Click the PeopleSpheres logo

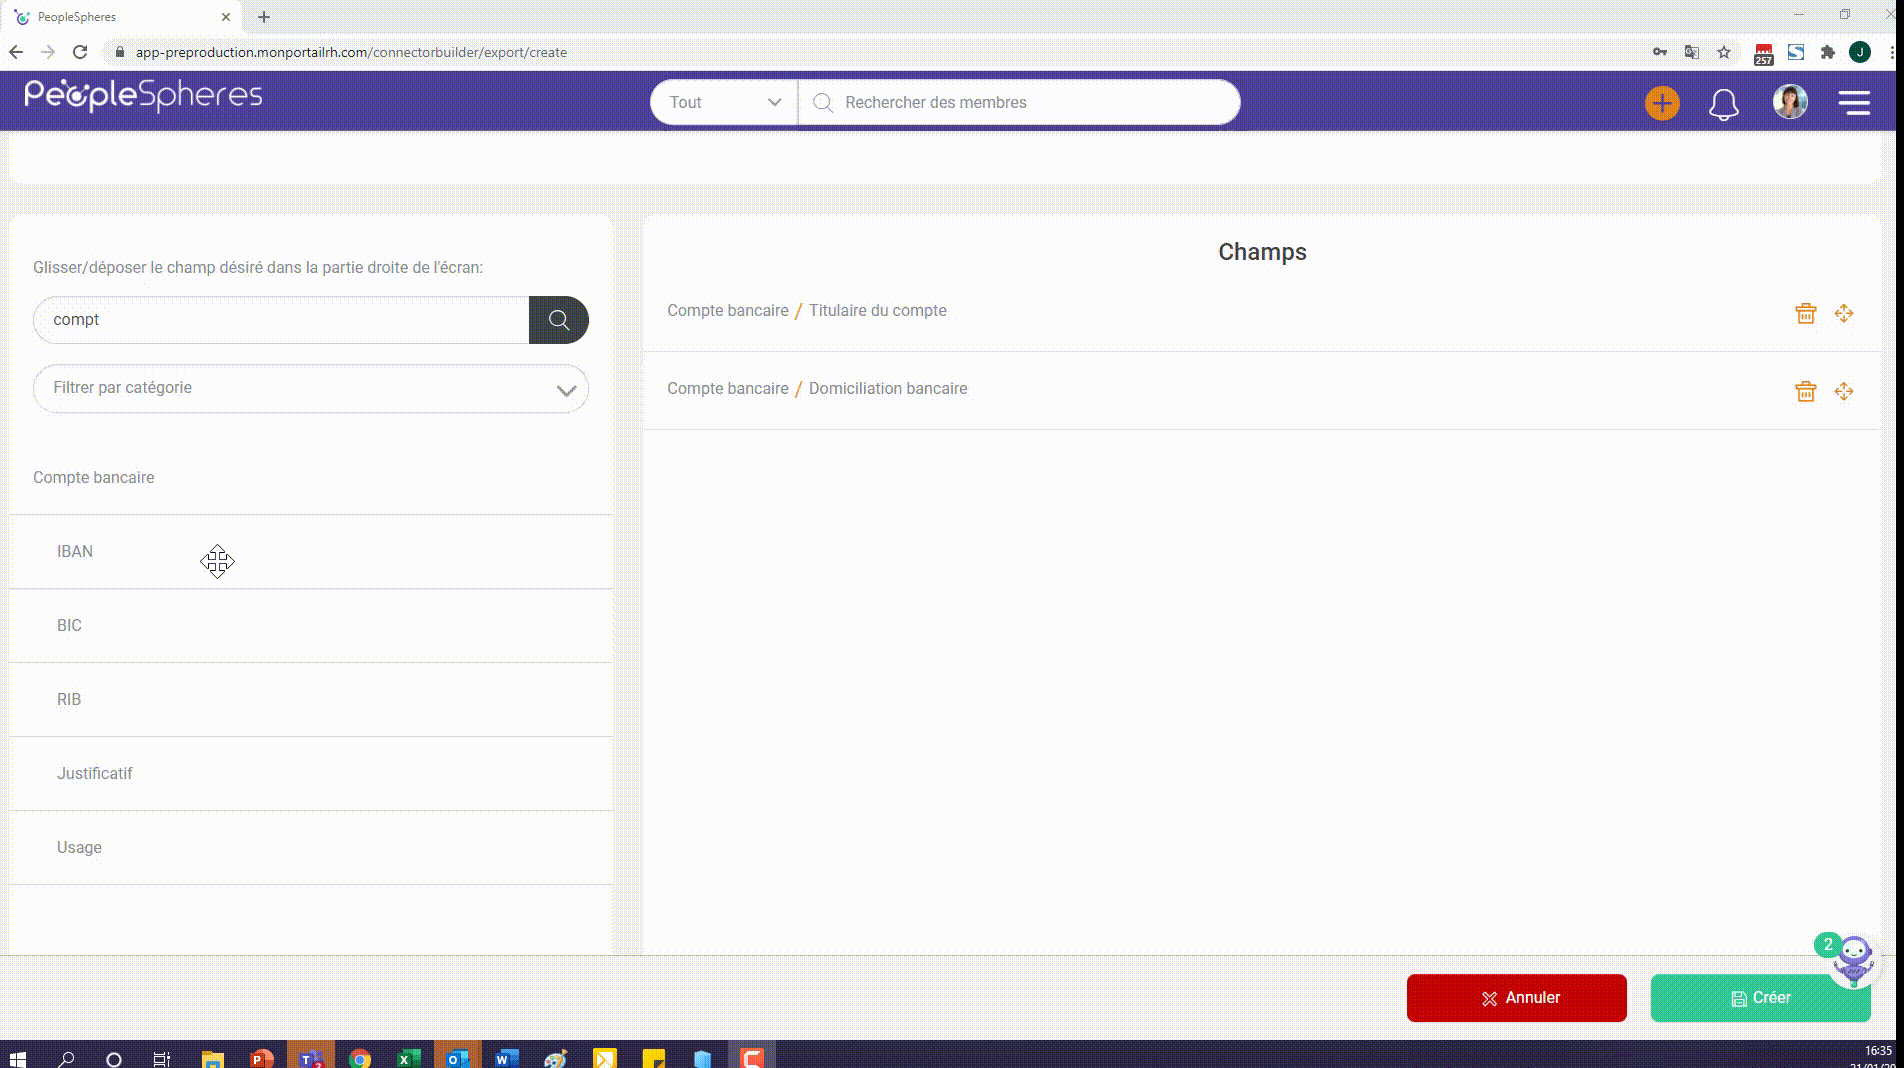[143, 95]
